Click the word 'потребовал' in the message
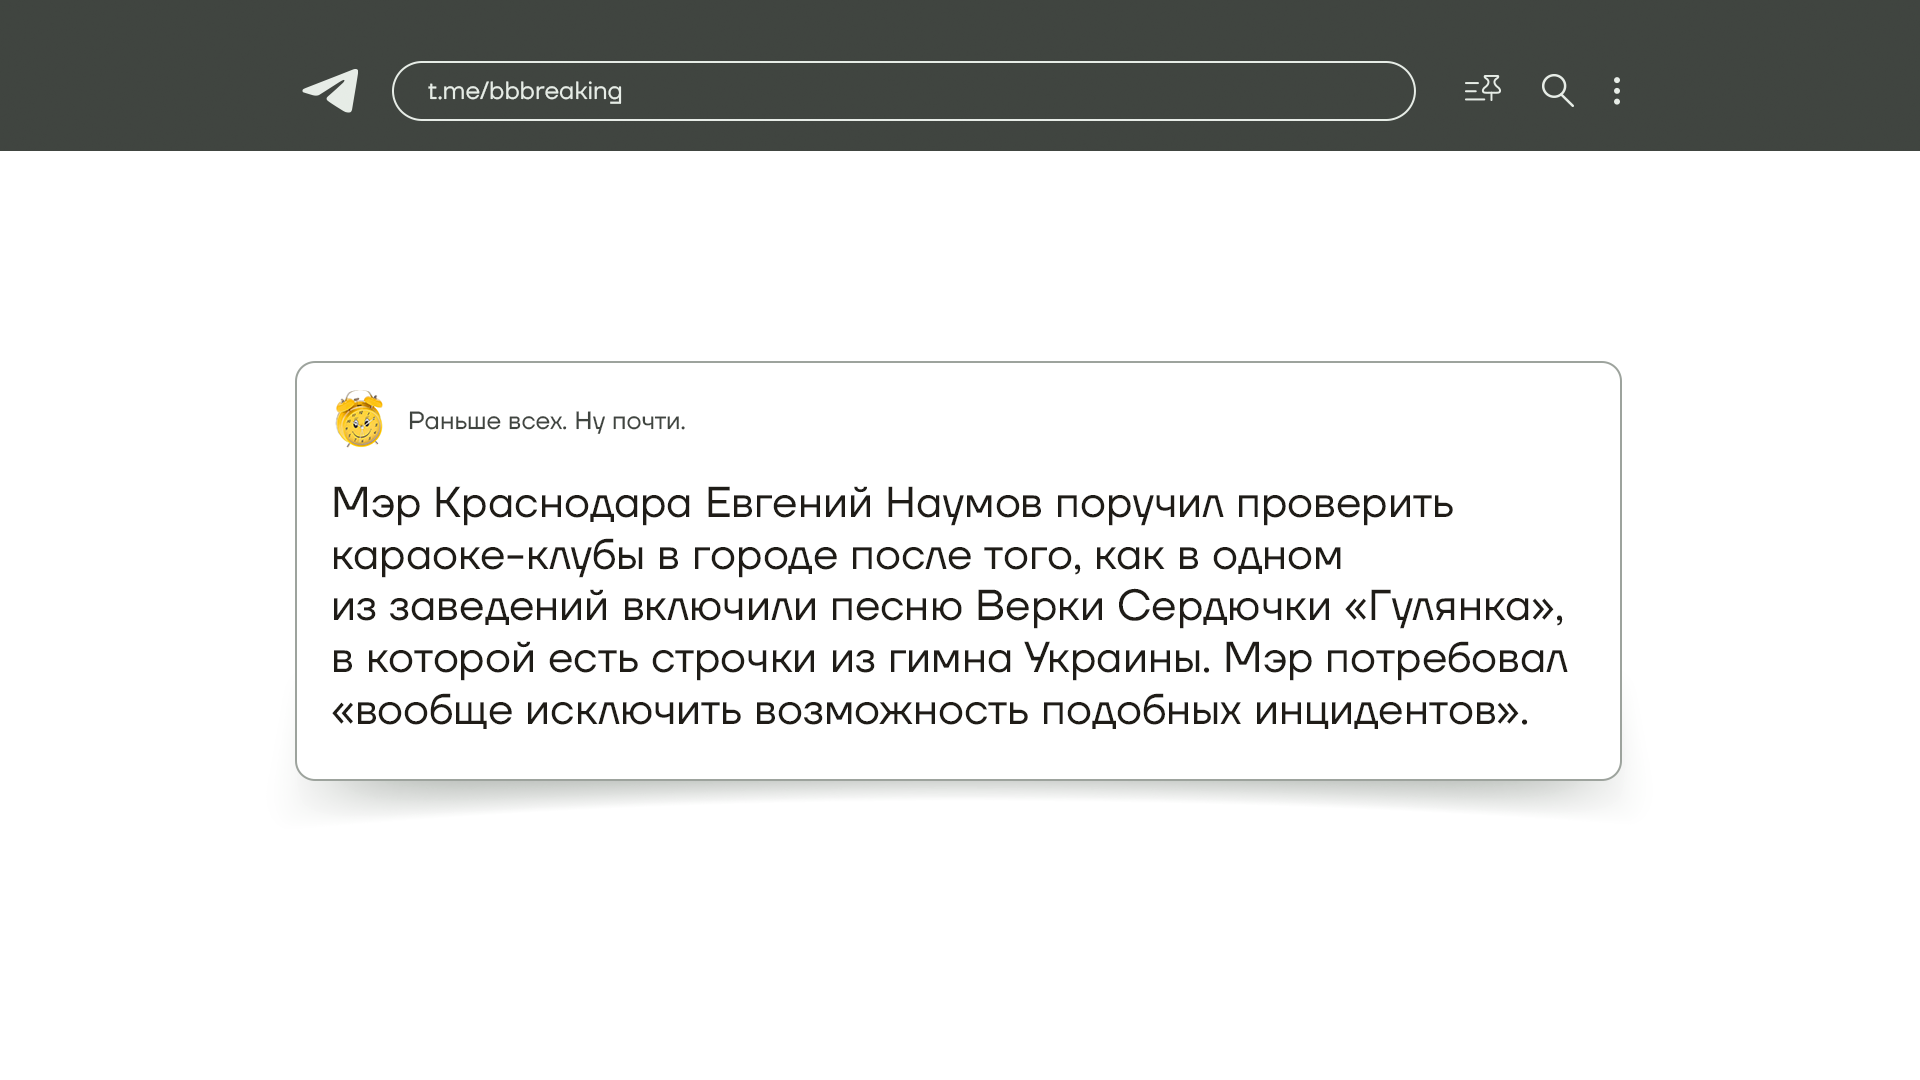1920x1080 pixels. pyautogui.click(x=1446, y=659)
